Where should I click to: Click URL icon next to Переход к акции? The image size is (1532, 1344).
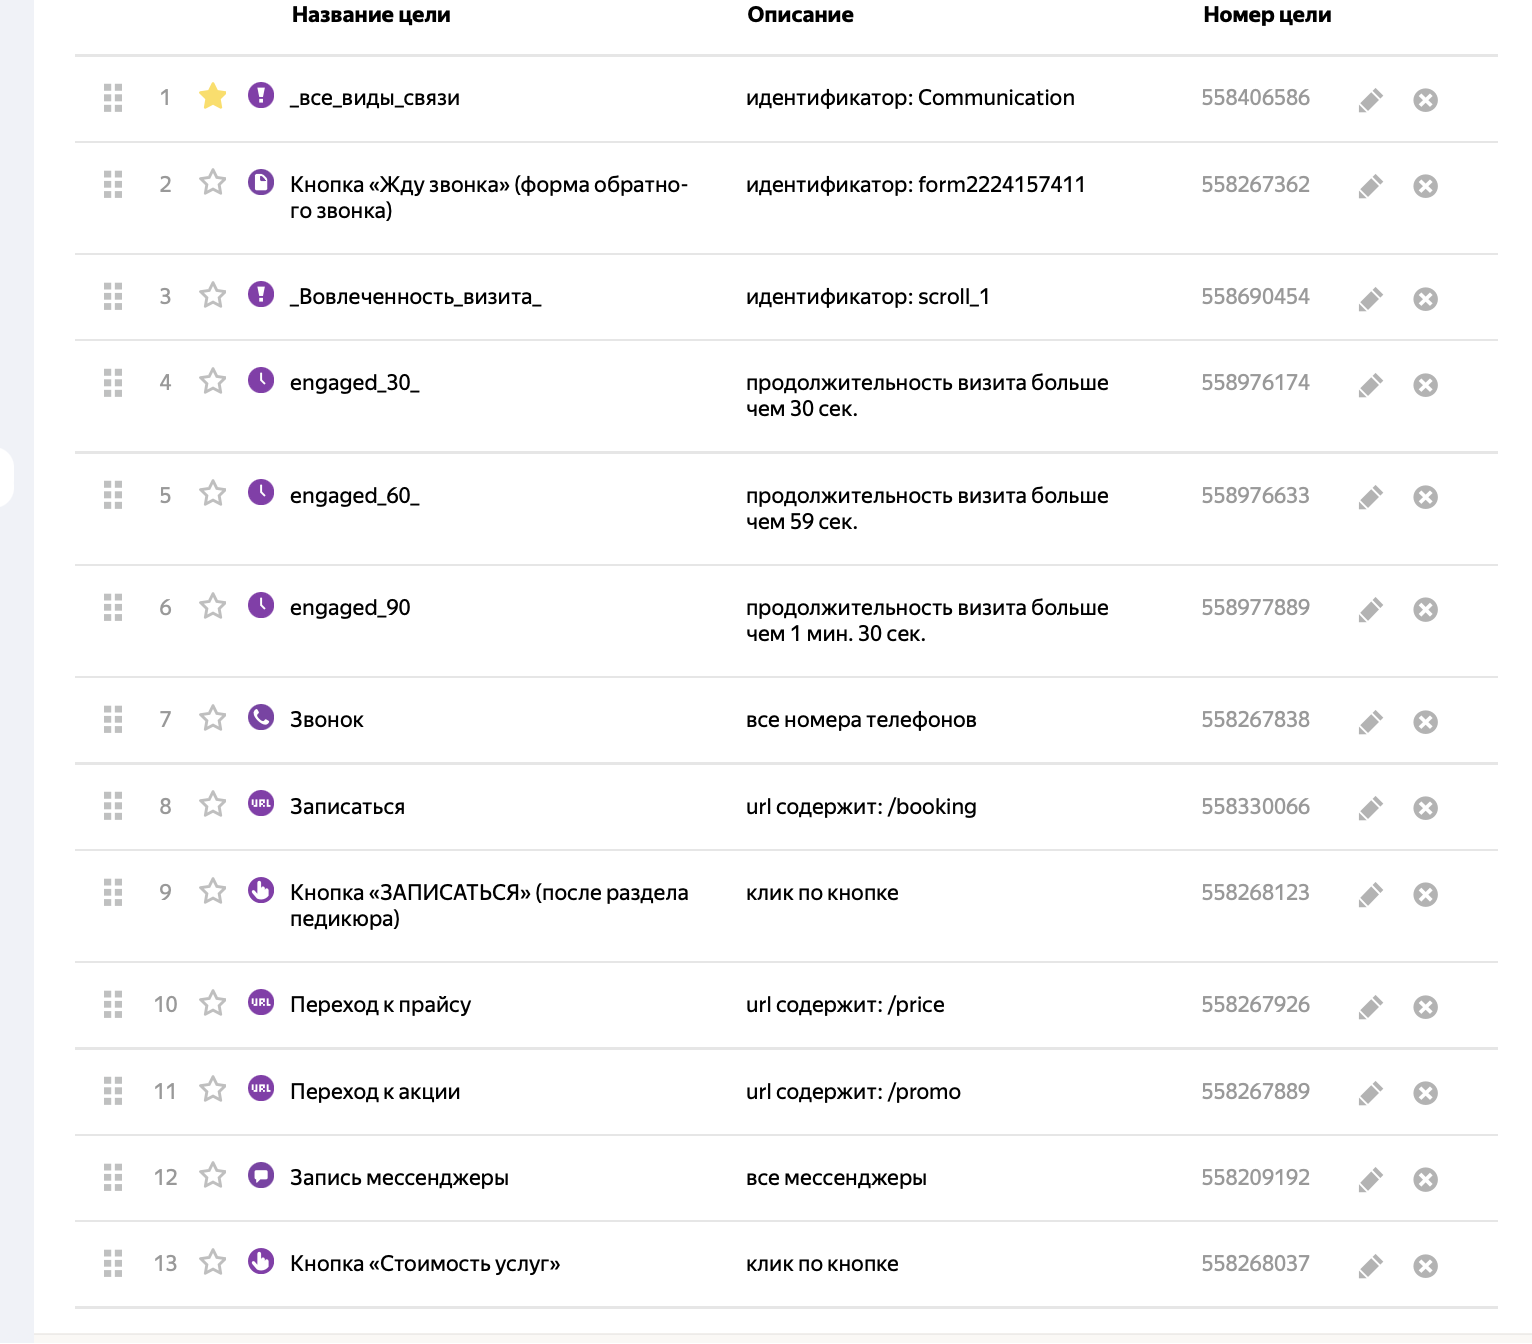(261, 1088)
